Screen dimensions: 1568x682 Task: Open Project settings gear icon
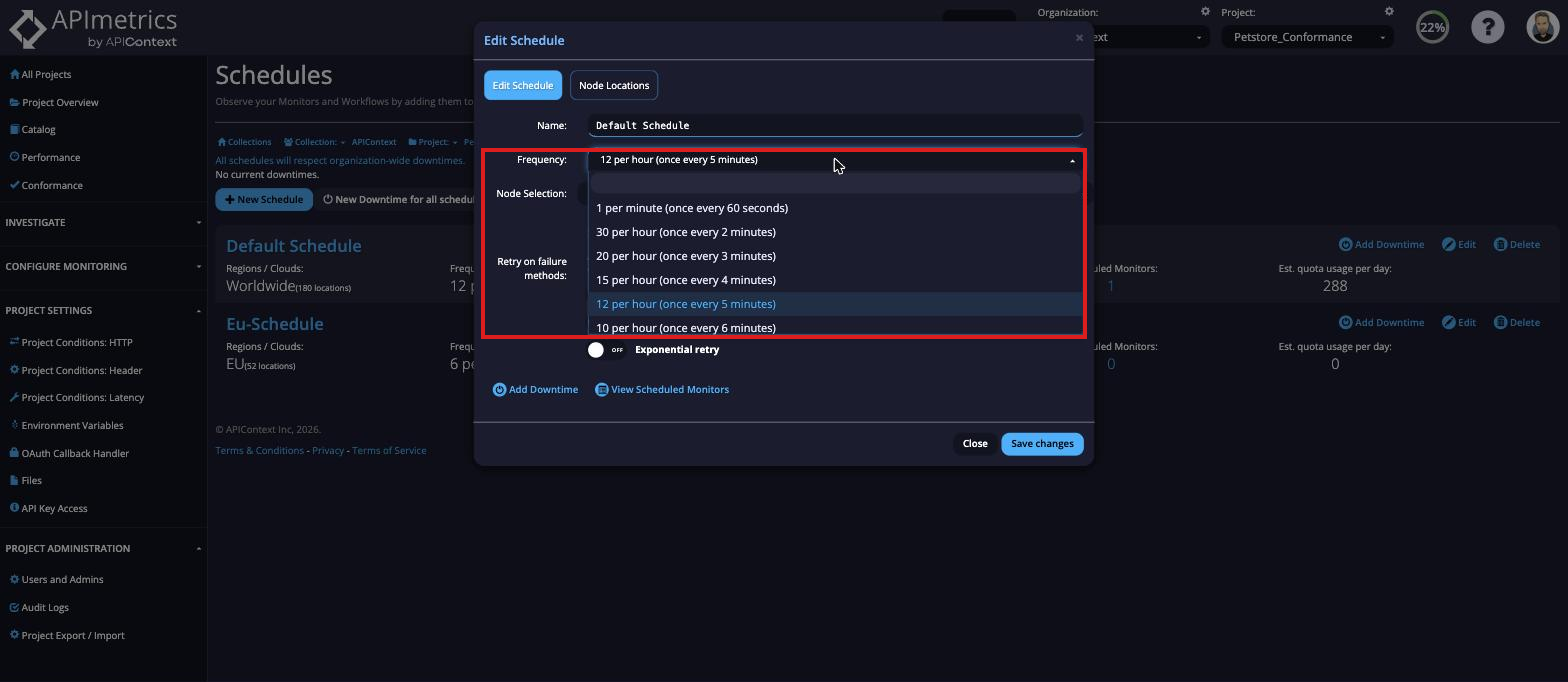coord(1389,12)
